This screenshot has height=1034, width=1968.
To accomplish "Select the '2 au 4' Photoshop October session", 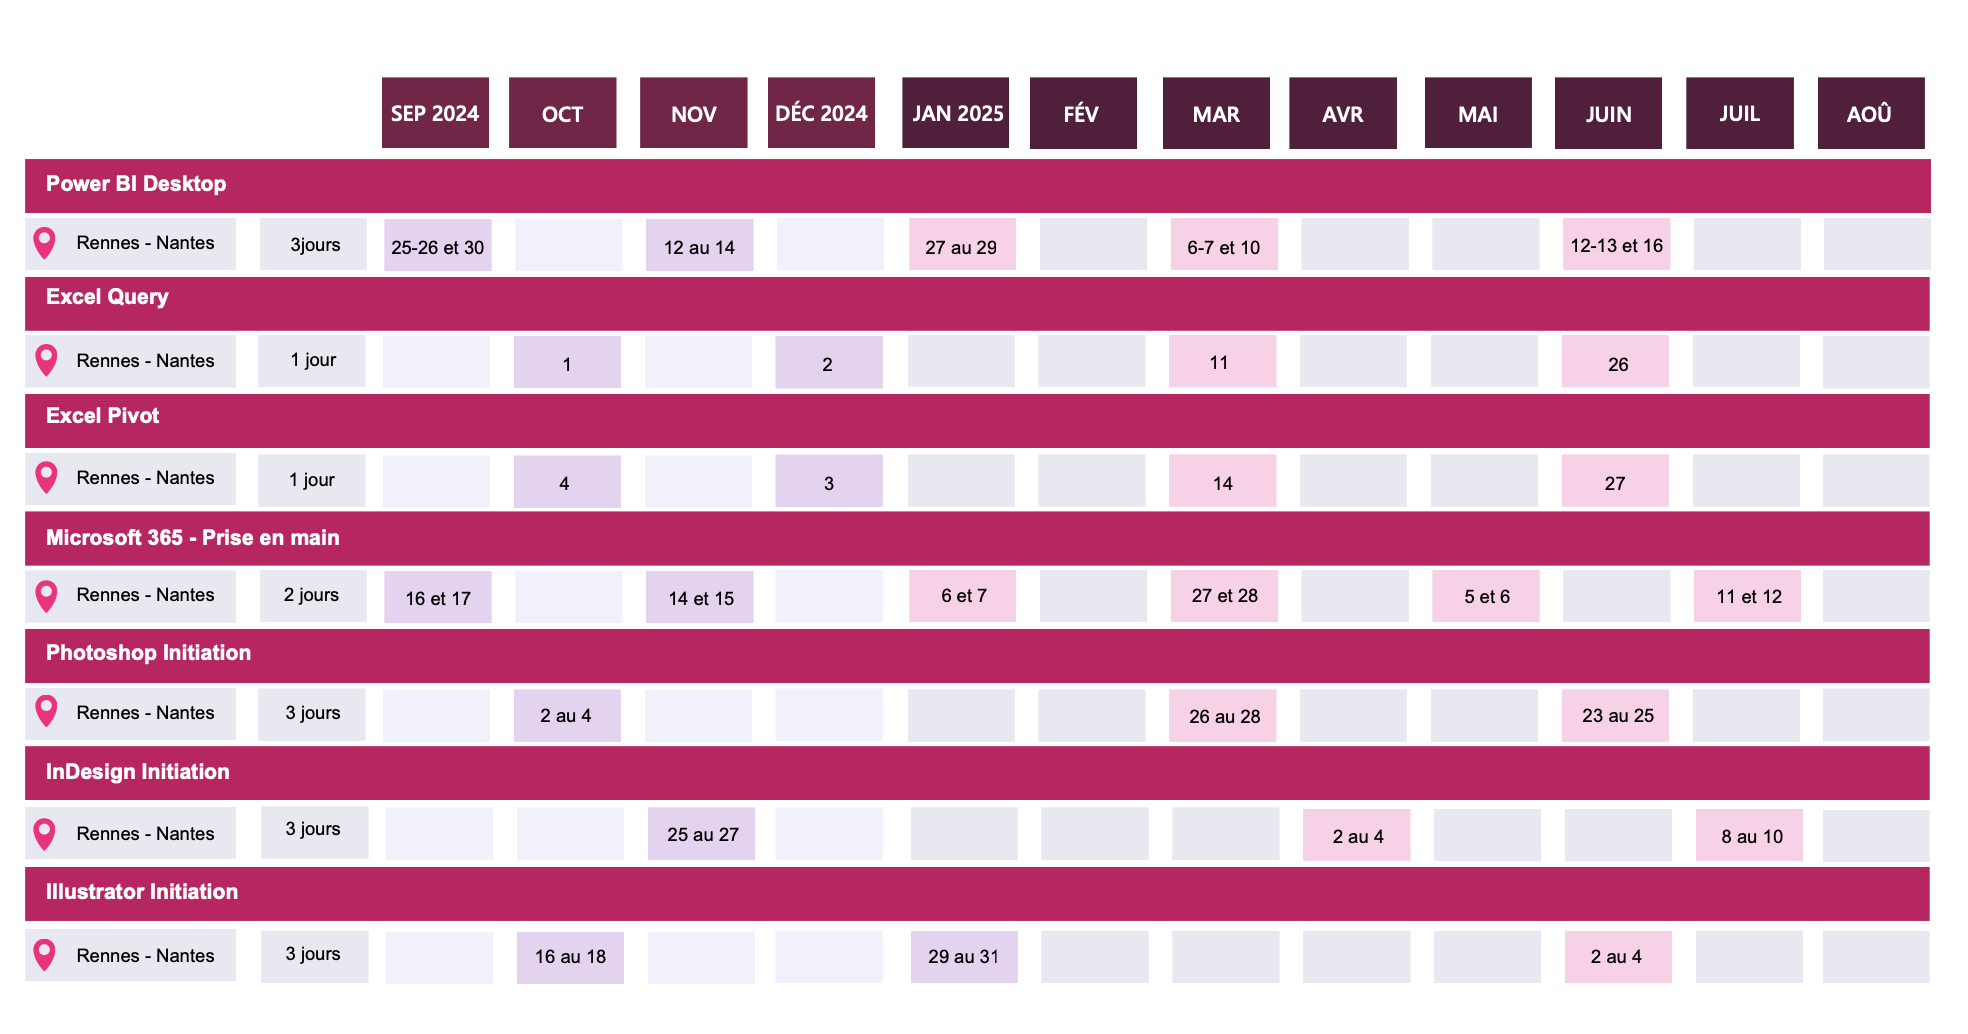I will pos(567,716).
